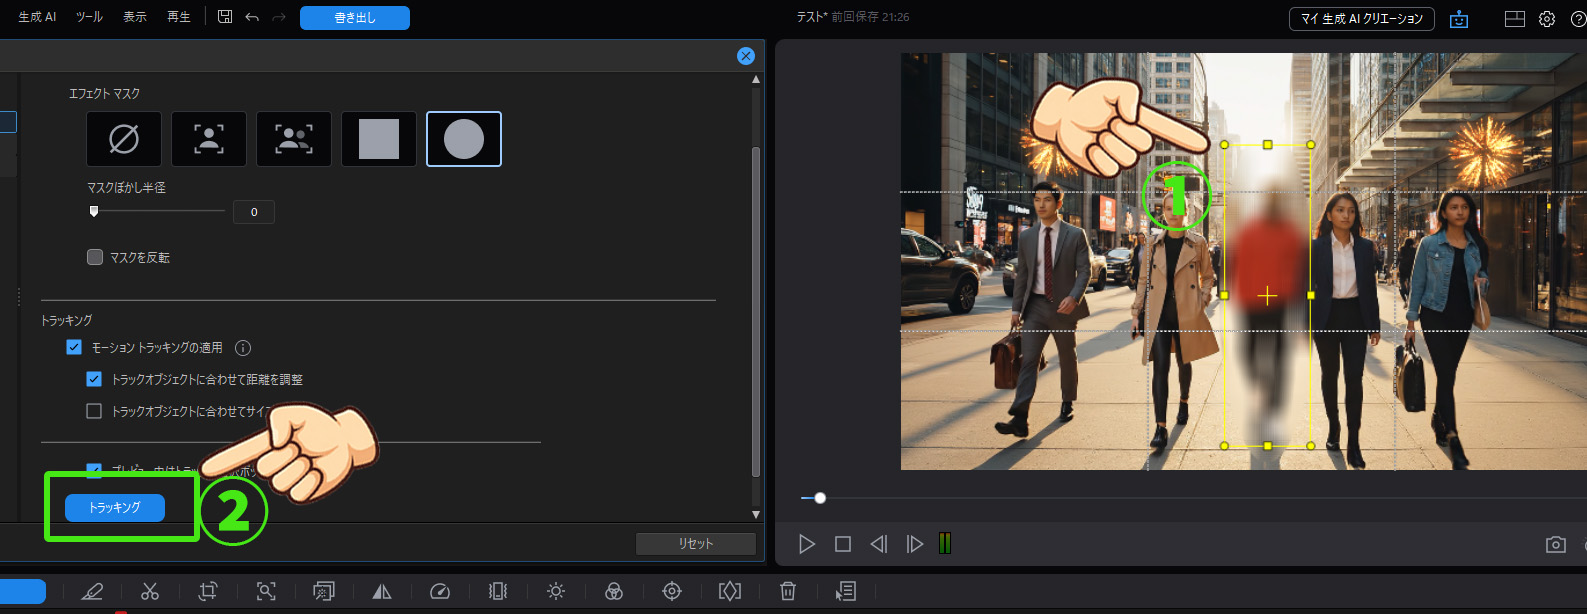The width and height of the screenshot is (1587, 614).
Task: Click the blue トラッキング button
Action: pyautogui.click(x=115, y=508)
